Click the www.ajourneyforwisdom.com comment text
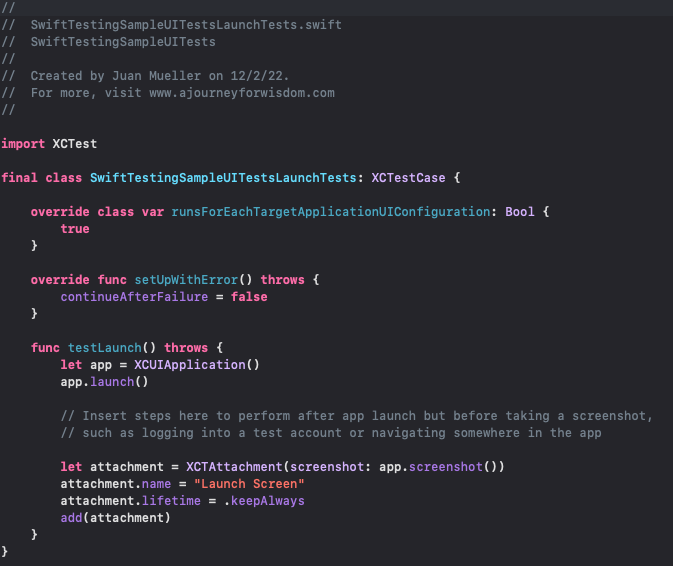The image size is (673, 566). [x=242, y=93]
